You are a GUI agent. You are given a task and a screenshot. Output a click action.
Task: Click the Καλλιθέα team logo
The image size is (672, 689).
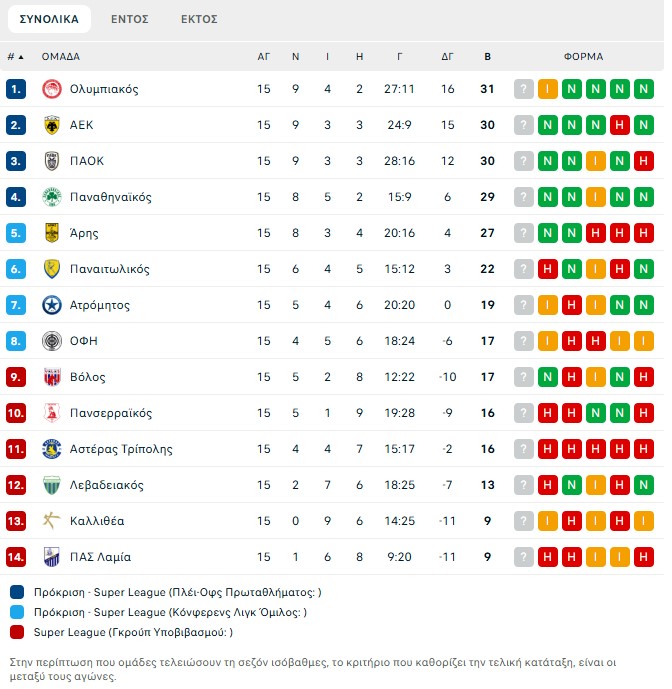click(x=52, y=521)
